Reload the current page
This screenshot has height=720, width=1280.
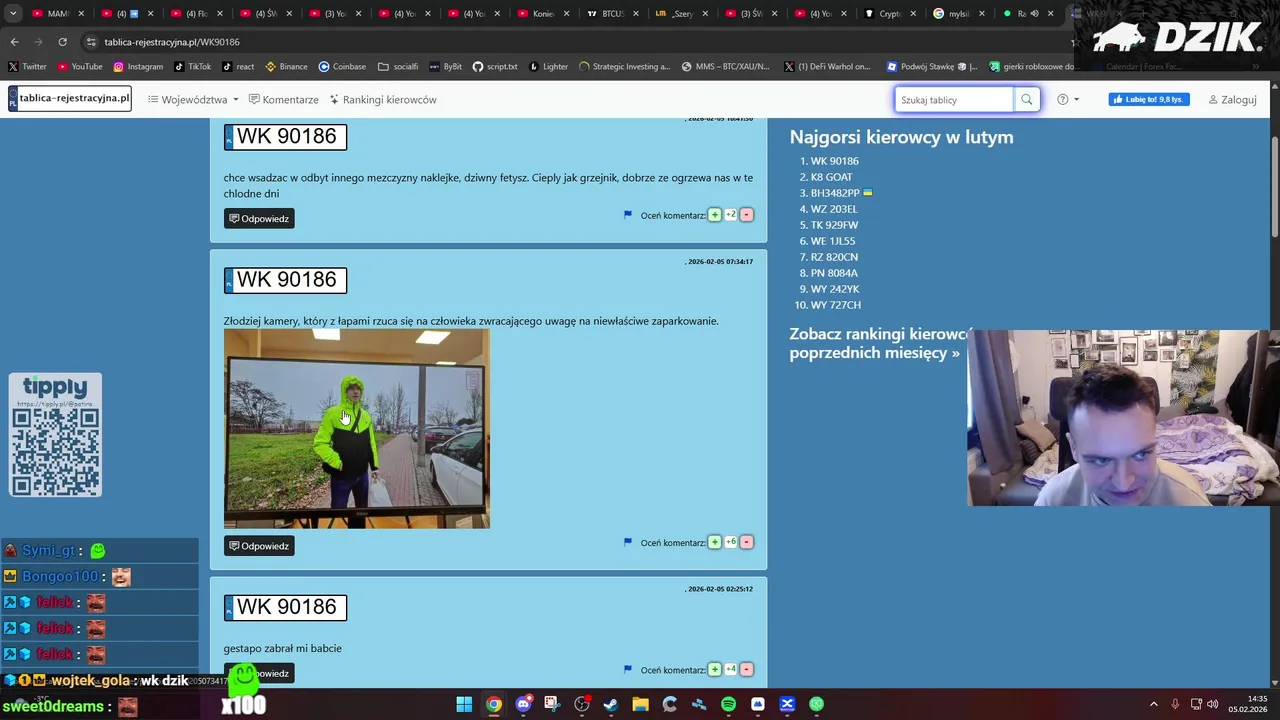pyautogui.click(x=62, y=42)
